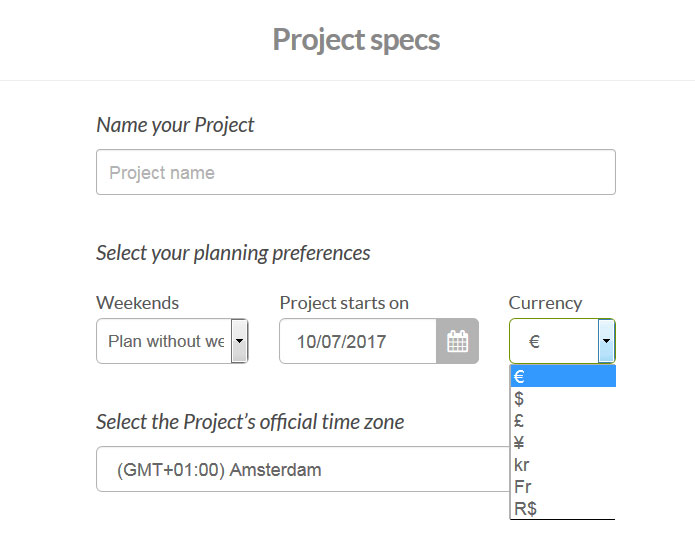Pick the £ currency from list
Screen dimensions: 695x548
(562, 421)
